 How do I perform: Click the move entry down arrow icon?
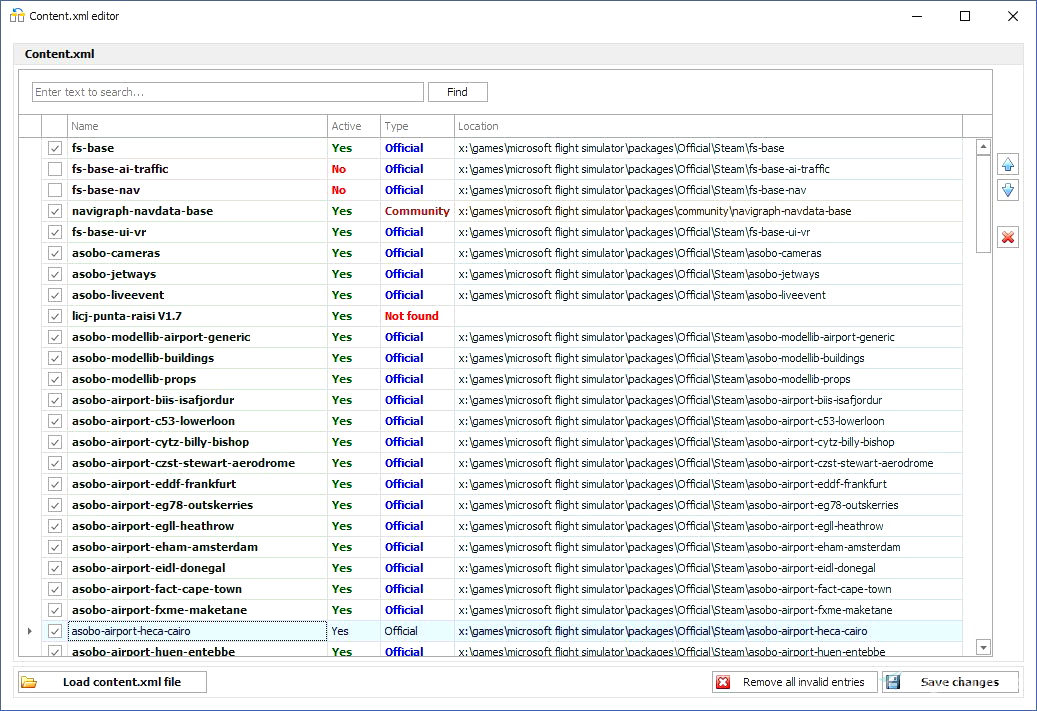[1008, 190]
